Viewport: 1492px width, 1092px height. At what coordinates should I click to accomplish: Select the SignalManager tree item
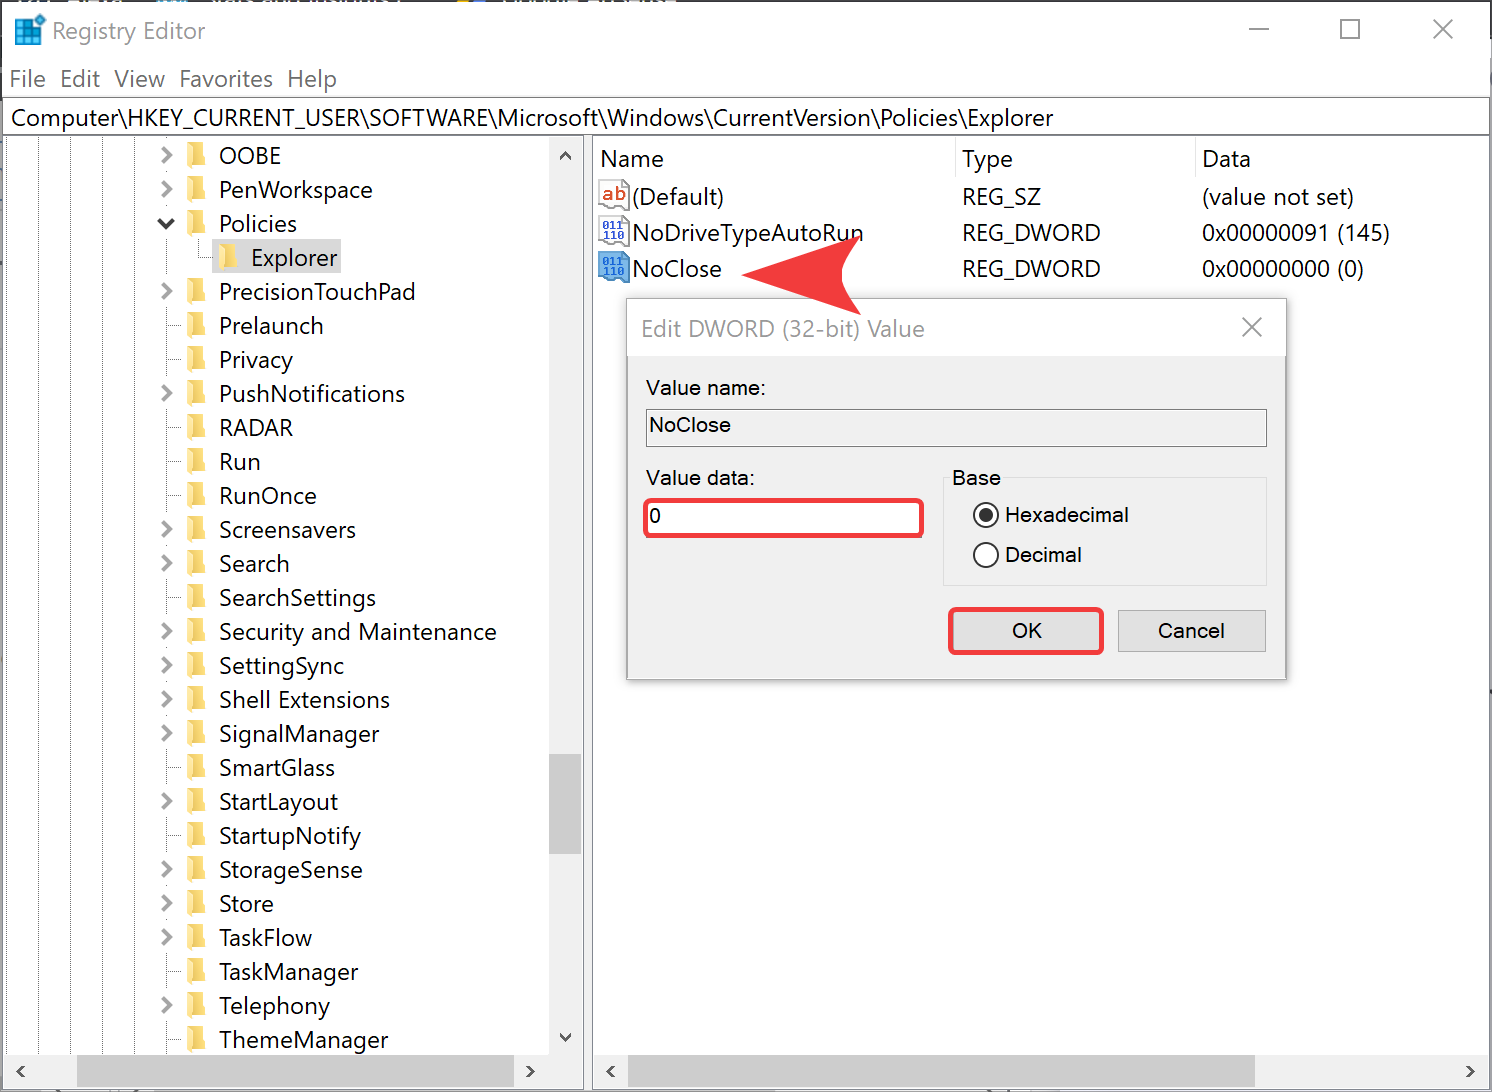tap(299, 733)
